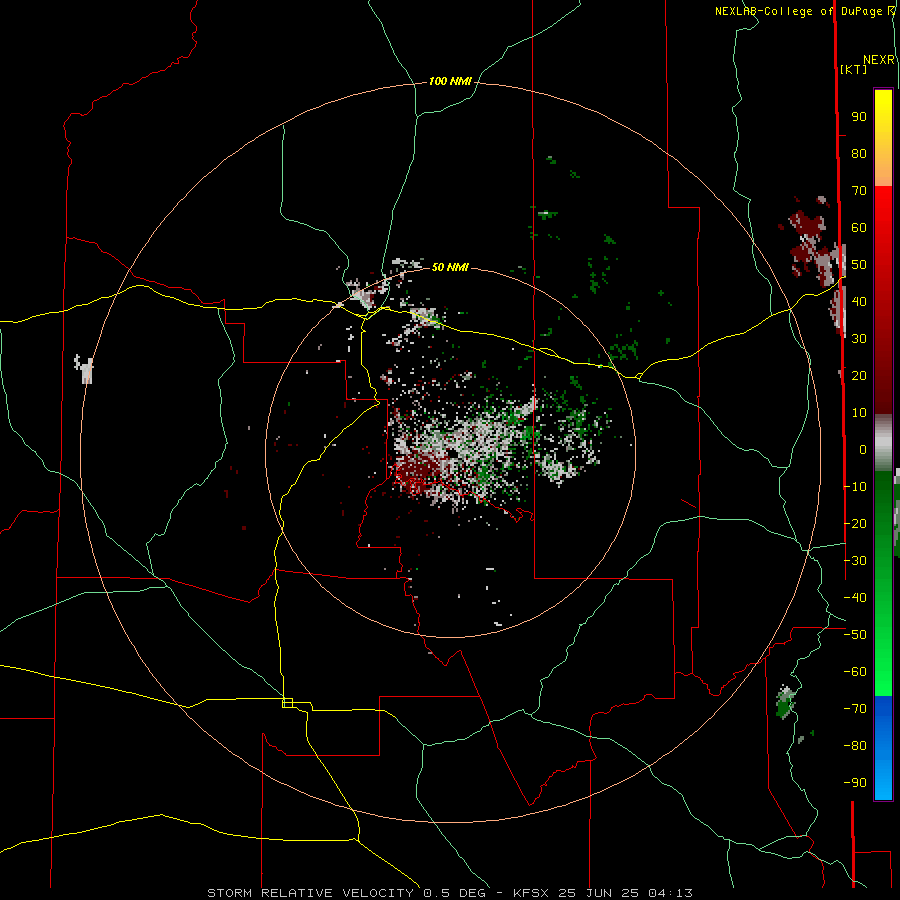The height and width of the screenshot is (900, 900).
Task: Click the 70 value on the velocity scale
Action: coord(859,191)
